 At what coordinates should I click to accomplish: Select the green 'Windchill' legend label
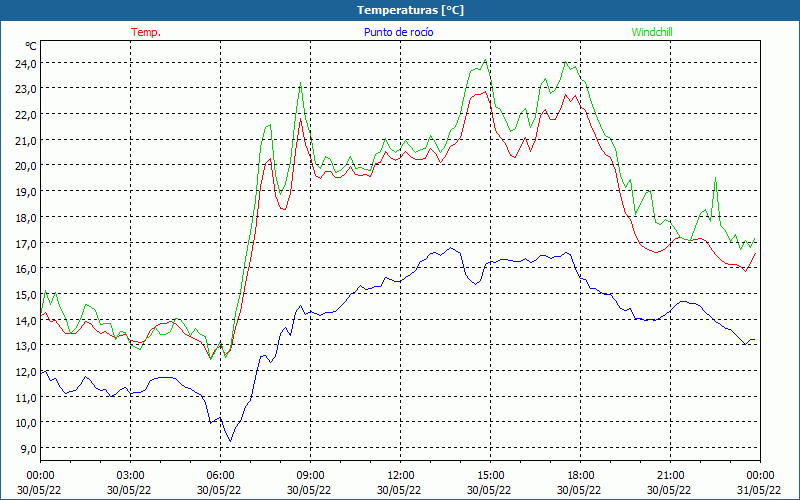[x=652, y=32]
